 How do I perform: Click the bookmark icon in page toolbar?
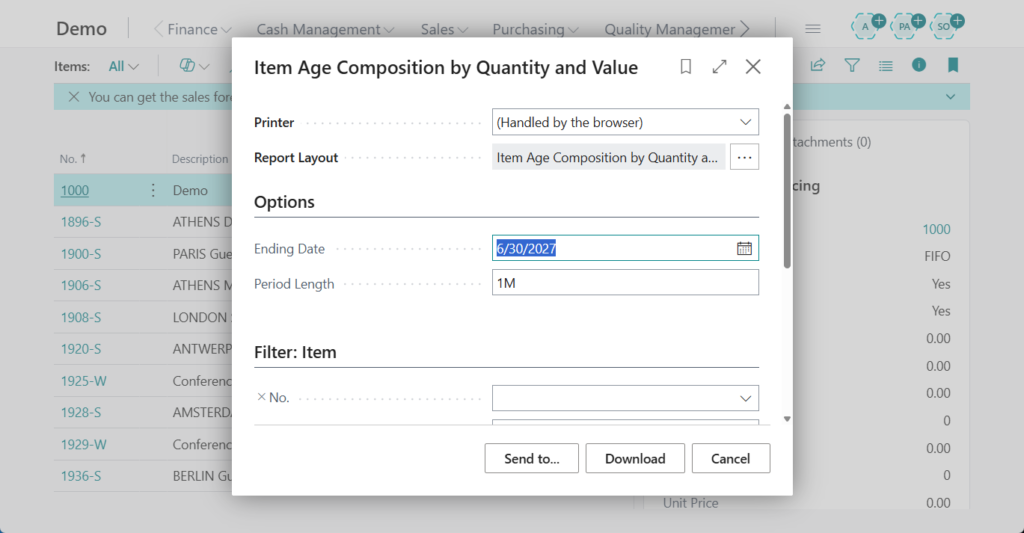(x=952, y=66)
